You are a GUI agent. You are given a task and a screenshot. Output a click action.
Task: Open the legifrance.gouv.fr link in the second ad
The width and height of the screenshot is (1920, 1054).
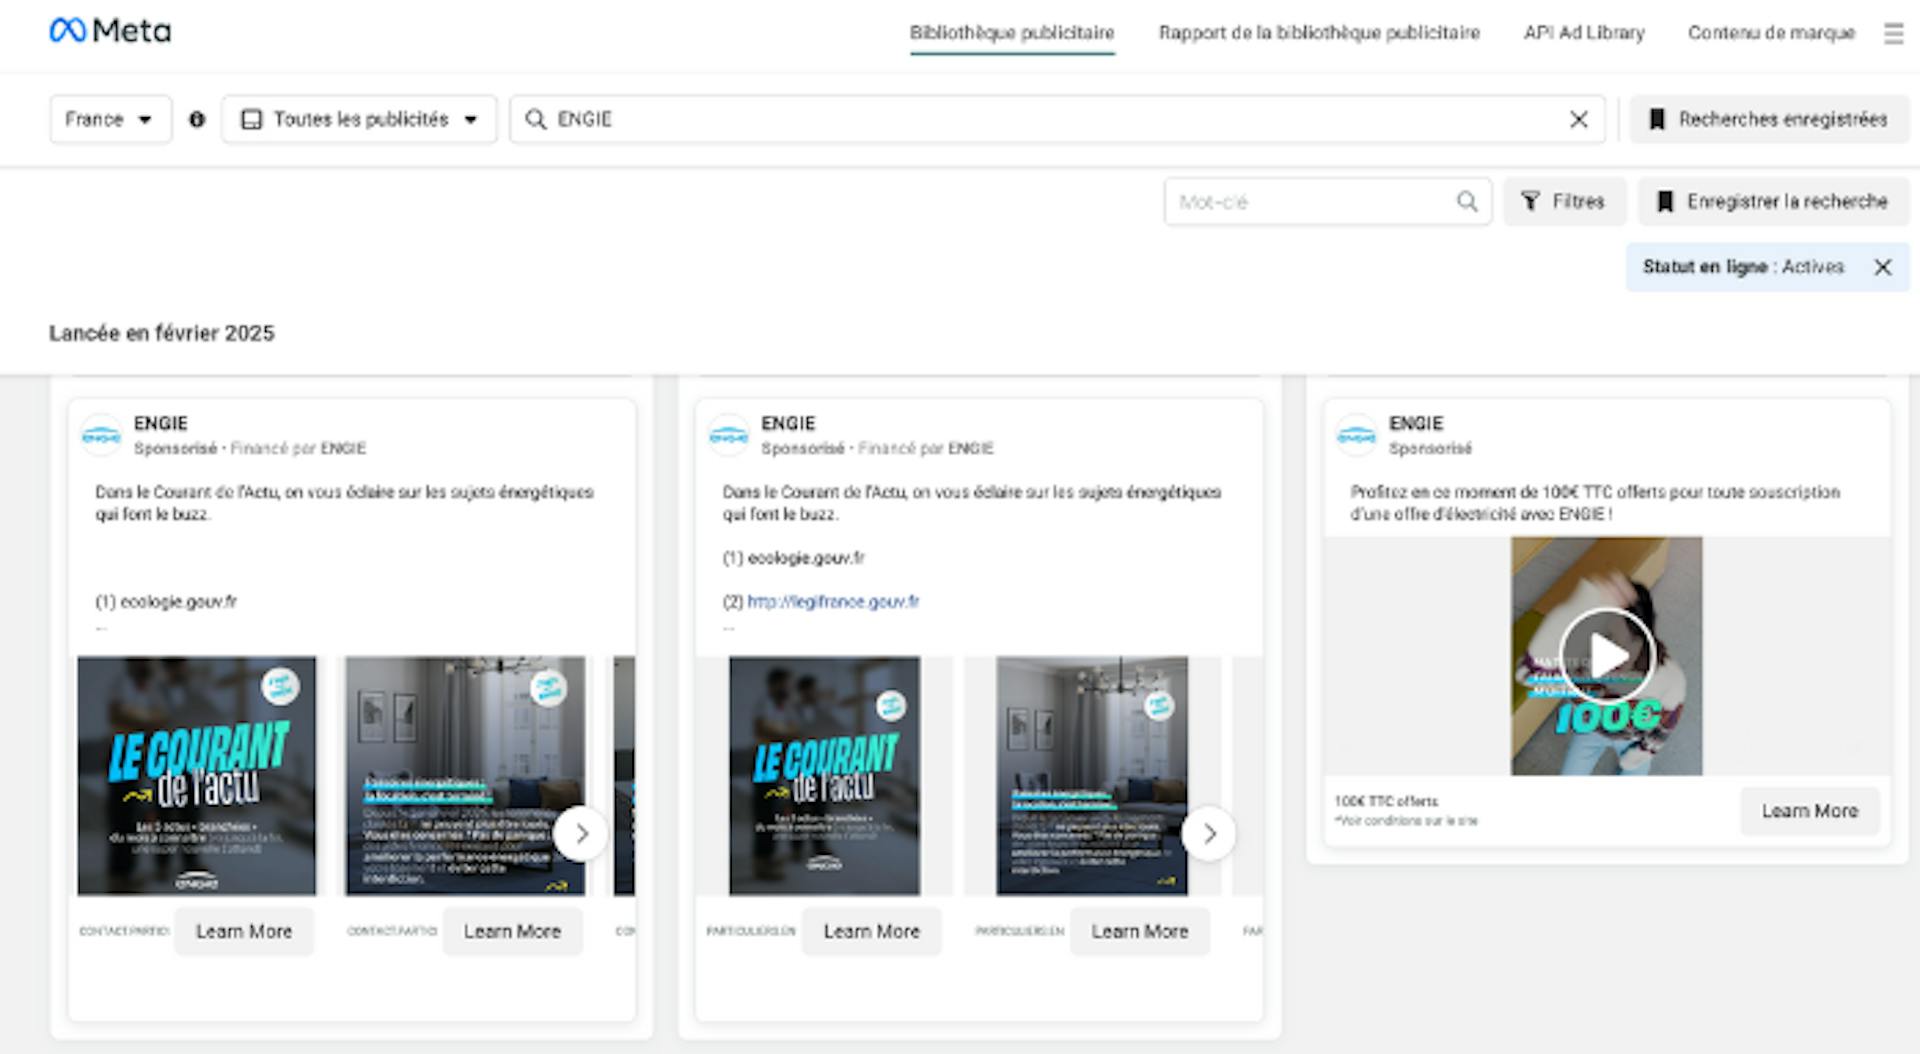(833, 602)
